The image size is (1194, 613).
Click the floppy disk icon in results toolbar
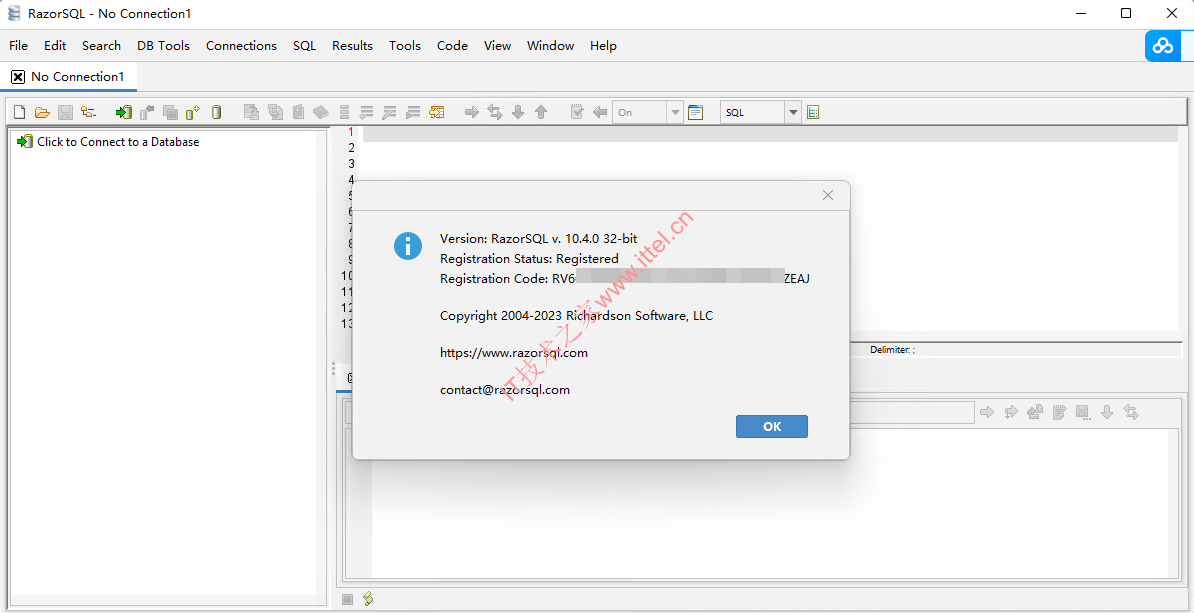point(1081,412)
